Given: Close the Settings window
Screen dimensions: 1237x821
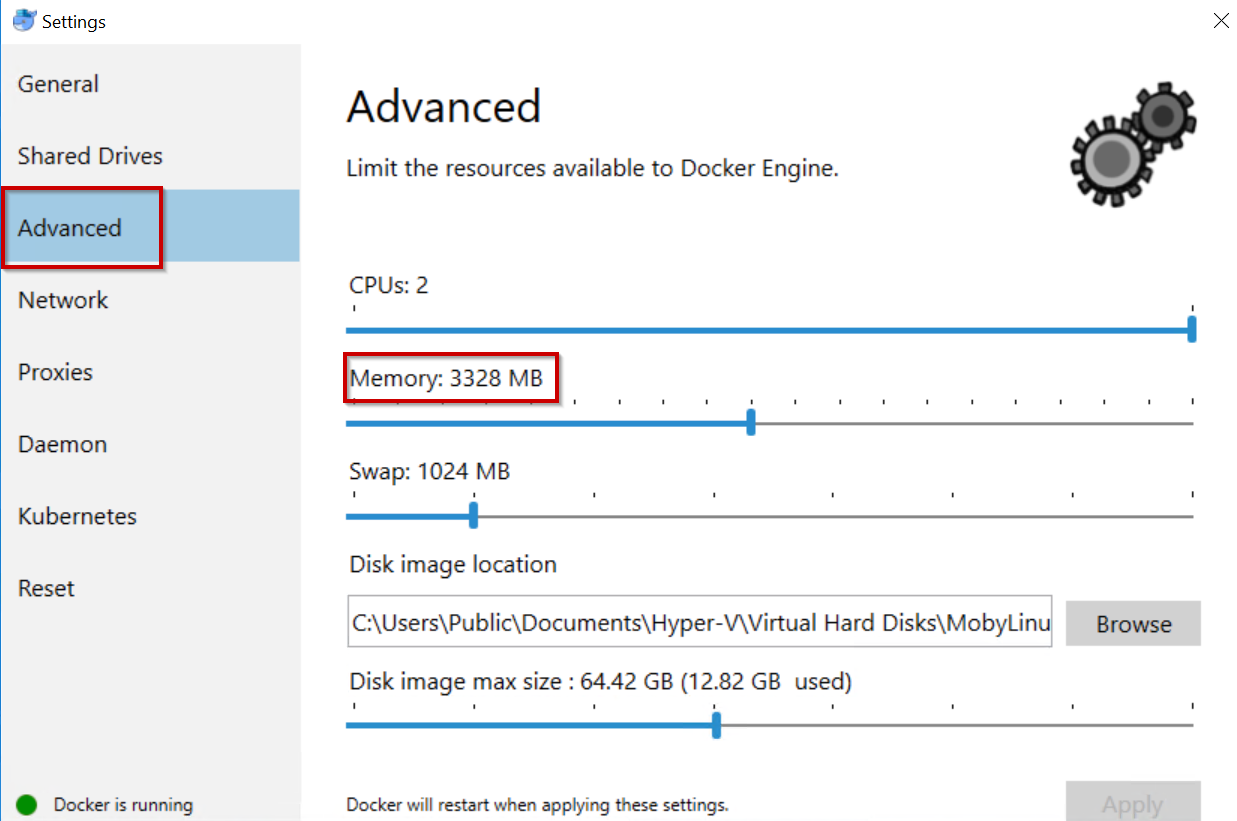Looking at the screenshot, I should (x=1220, y=21).
